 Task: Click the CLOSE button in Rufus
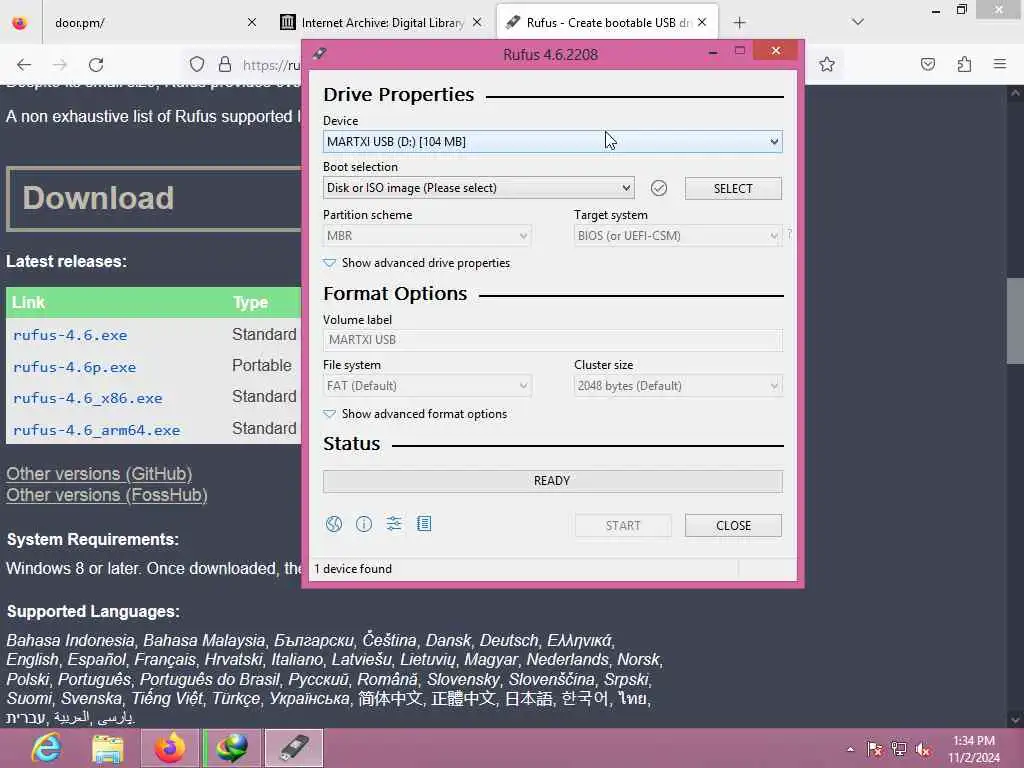click(x=733, y=526)
